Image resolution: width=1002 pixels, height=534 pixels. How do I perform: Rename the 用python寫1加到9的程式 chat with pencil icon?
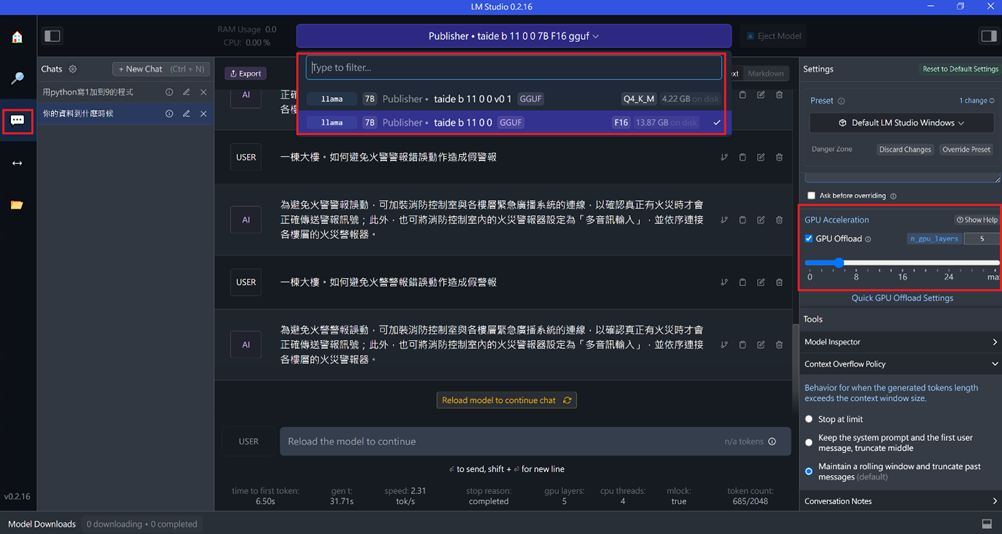[x=187, y=92]
